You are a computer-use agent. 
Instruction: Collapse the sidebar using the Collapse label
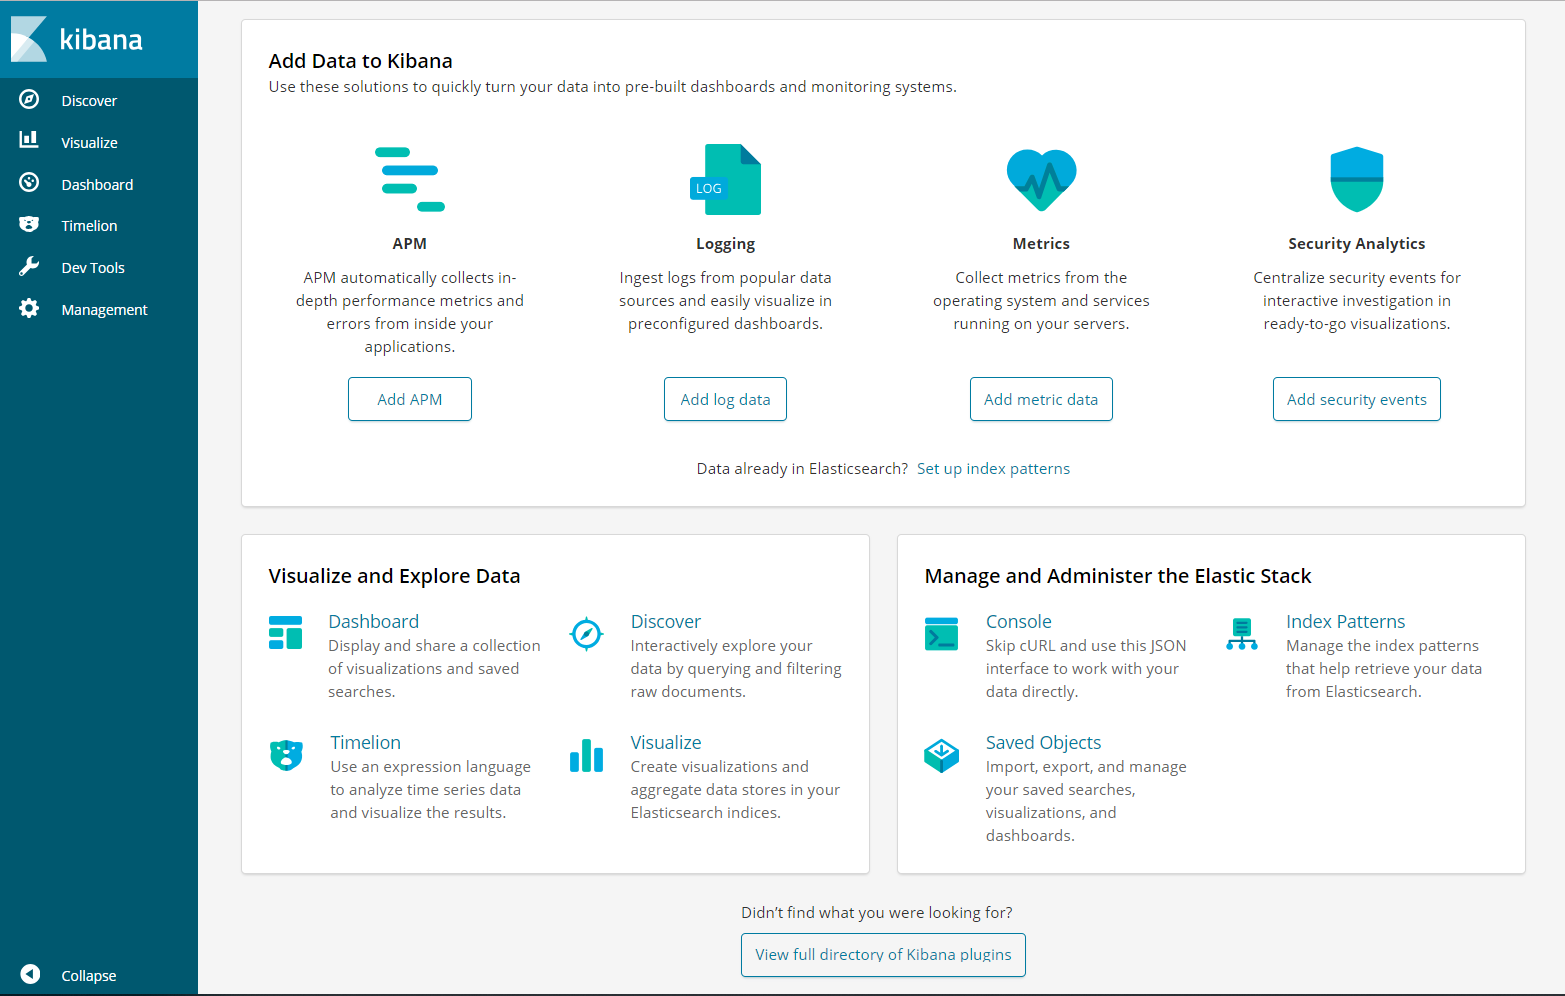click(x=89, y=976)
